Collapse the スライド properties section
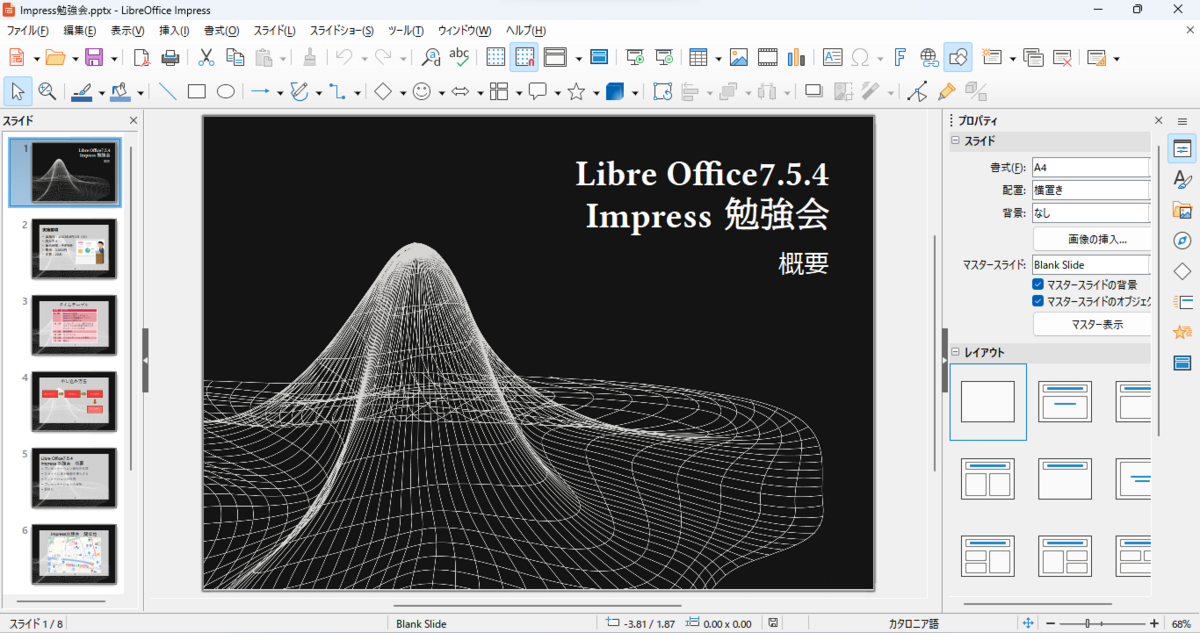 pyautogui.click(x=956, y=141)
